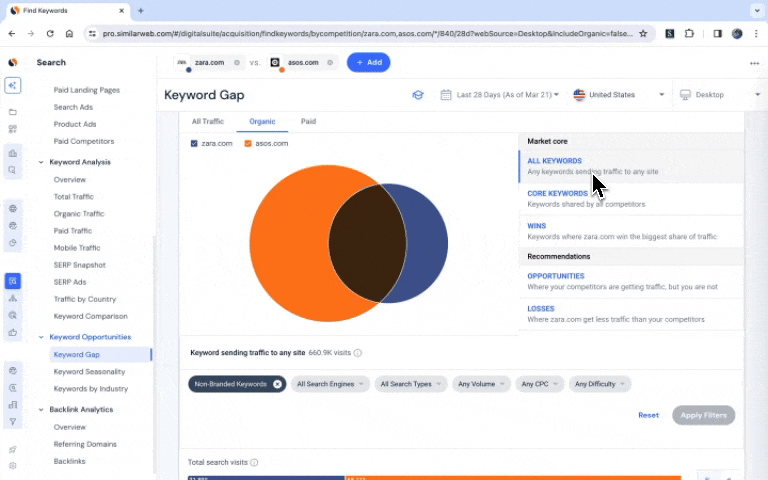Click the browser address bar
This screenshot has width=768, height=480.
coord(367,33)
